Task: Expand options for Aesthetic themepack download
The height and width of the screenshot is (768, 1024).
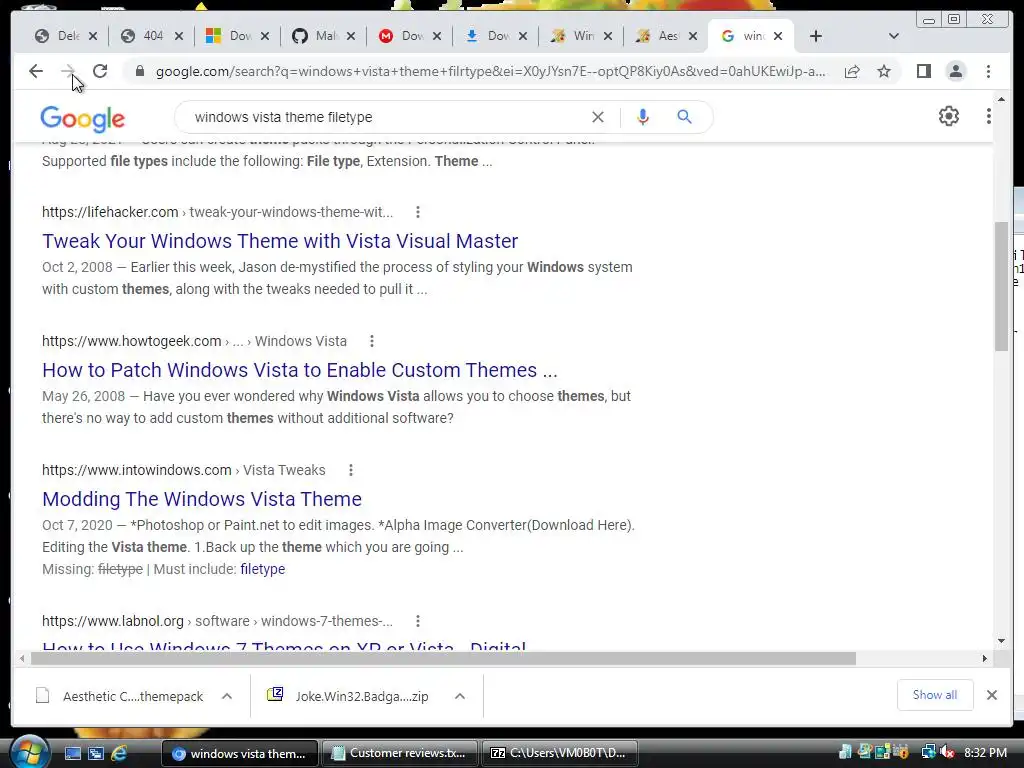Action: [227, 696]
